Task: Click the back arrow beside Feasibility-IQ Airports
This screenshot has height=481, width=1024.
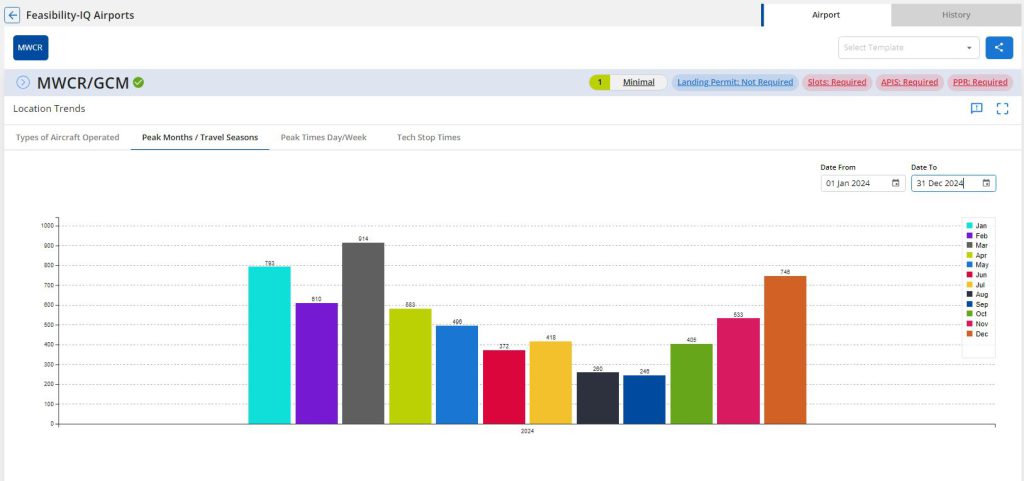Action: tap(13, 16)
